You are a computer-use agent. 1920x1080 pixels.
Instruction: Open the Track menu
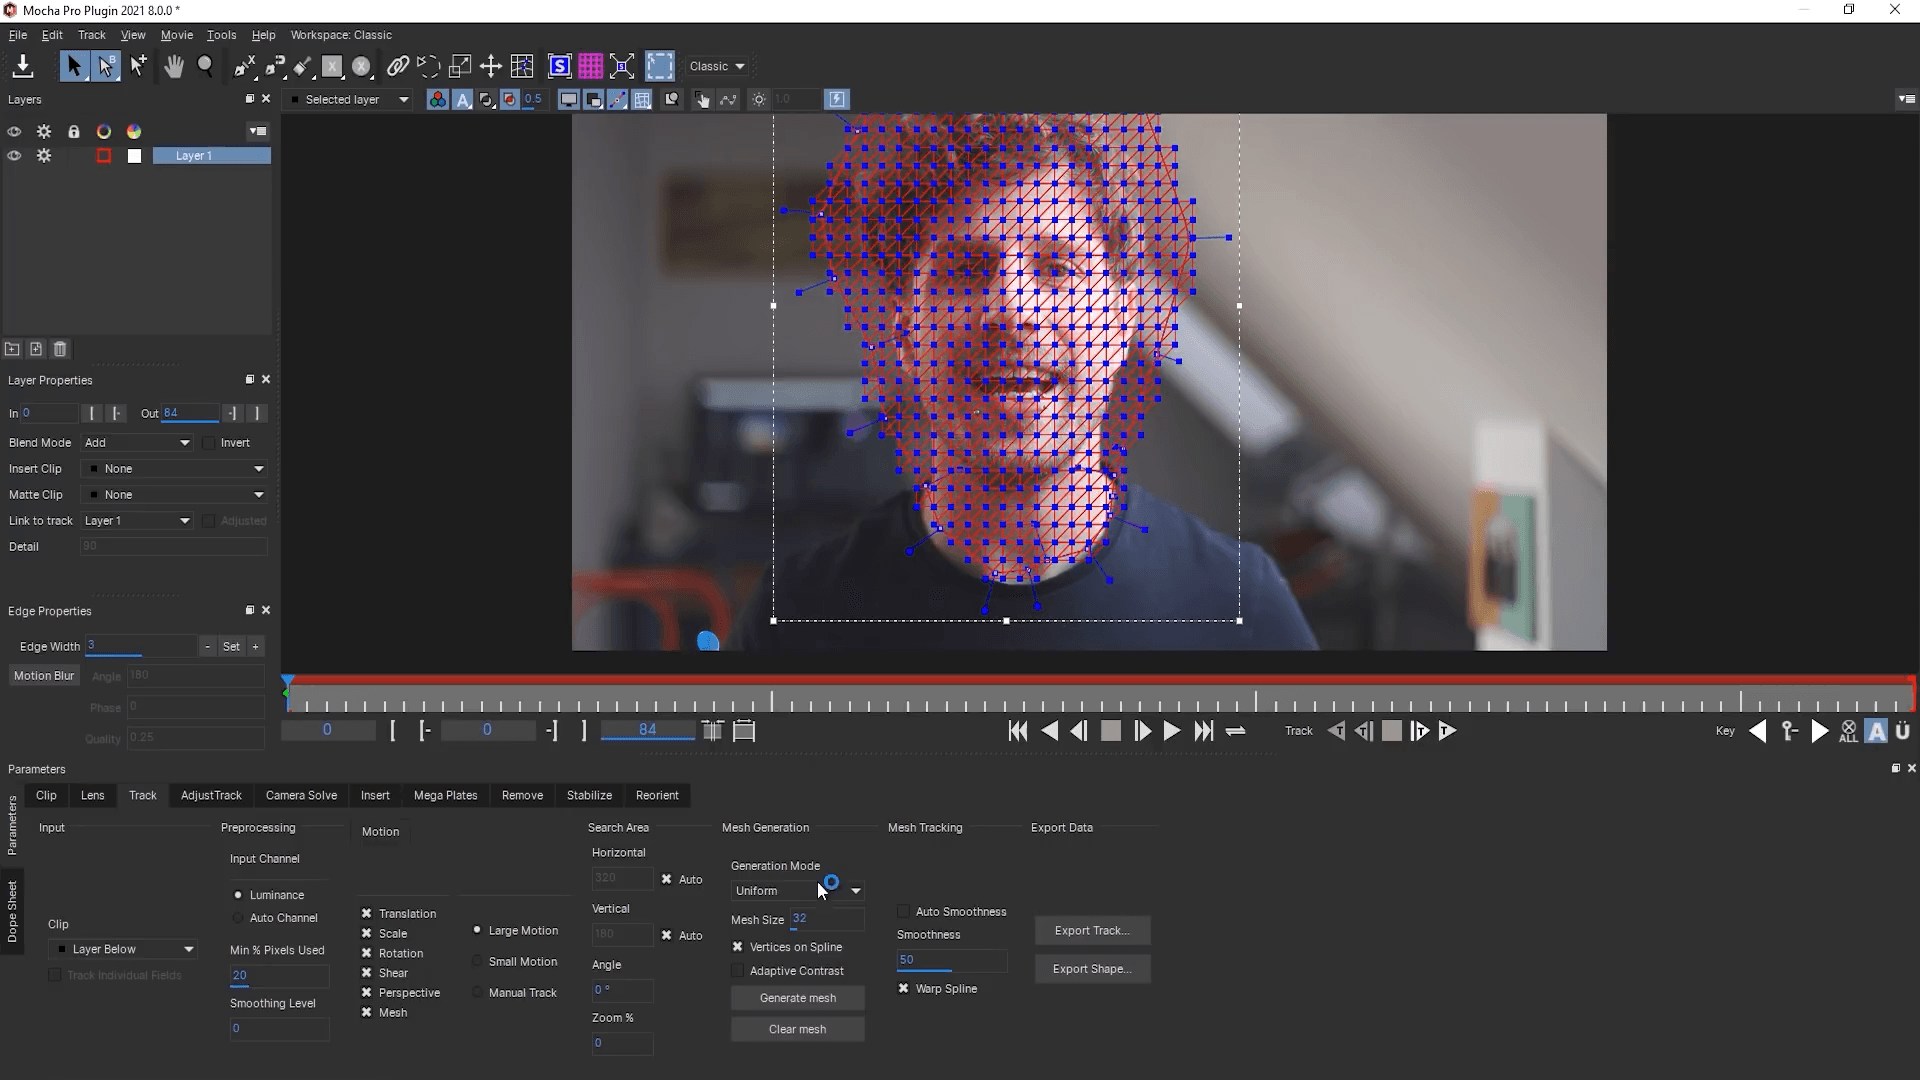tap(91, 35)
